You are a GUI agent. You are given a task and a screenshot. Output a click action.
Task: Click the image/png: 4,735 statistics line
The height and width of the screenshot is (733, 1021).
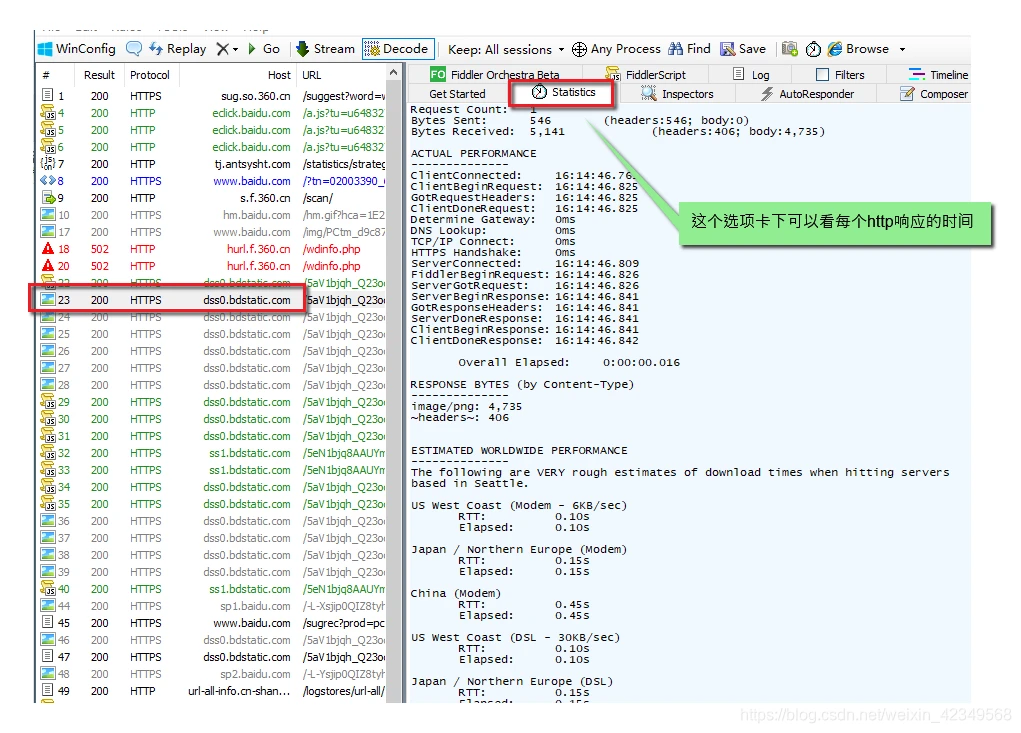(x=466, y=406)
